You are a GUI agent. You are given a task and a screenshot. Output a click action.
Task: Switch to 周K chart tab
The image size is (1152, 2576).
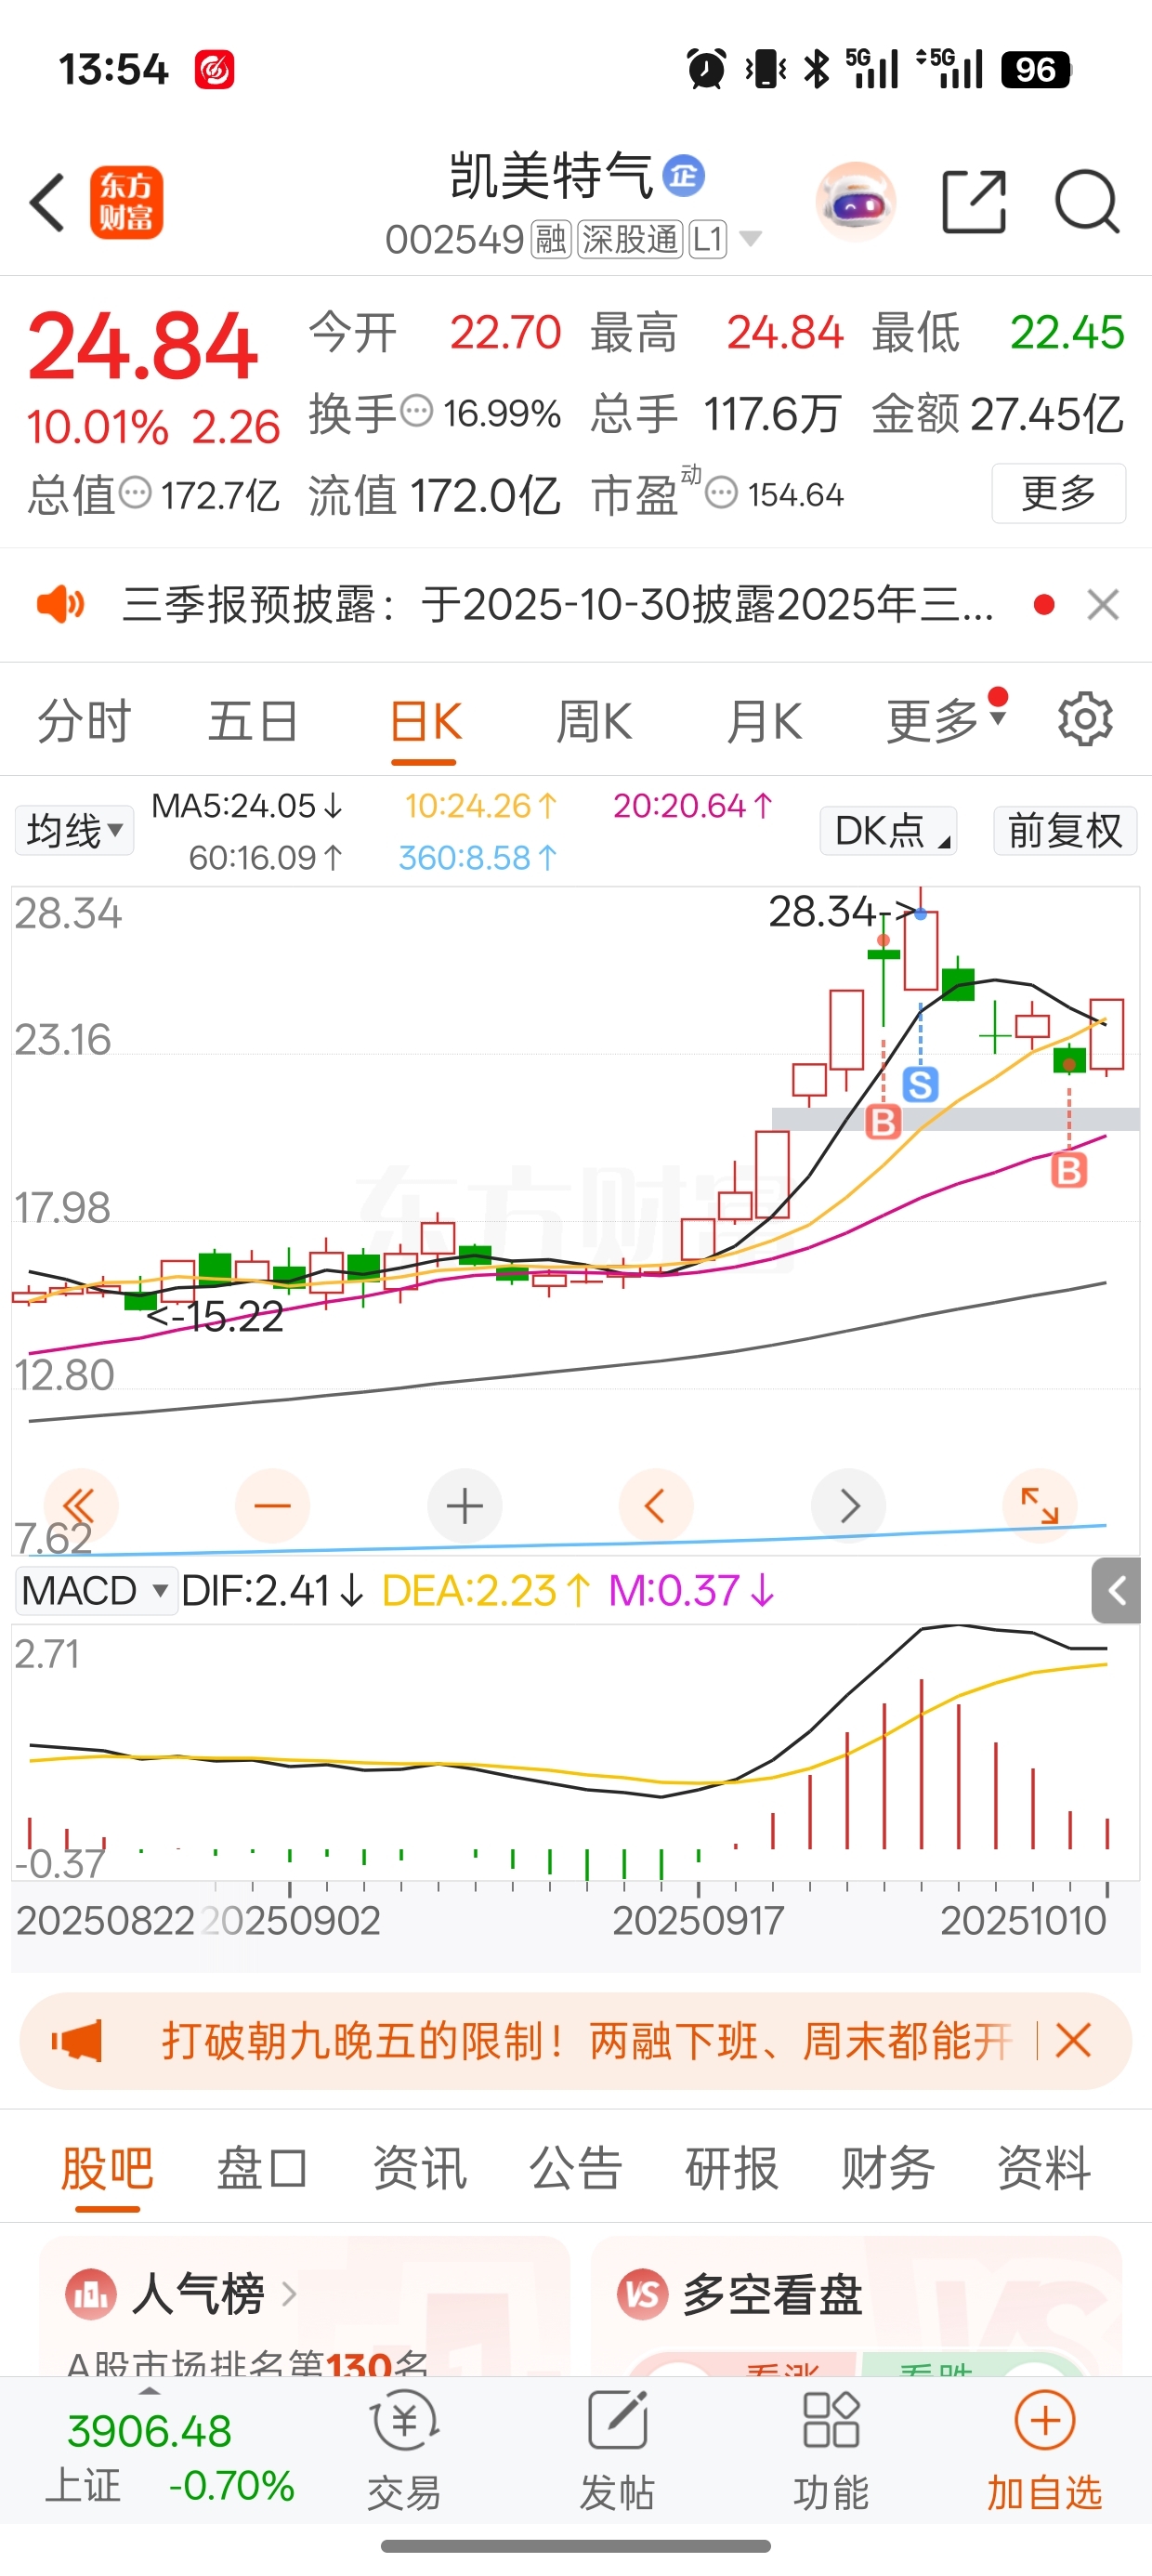[594, 721]
